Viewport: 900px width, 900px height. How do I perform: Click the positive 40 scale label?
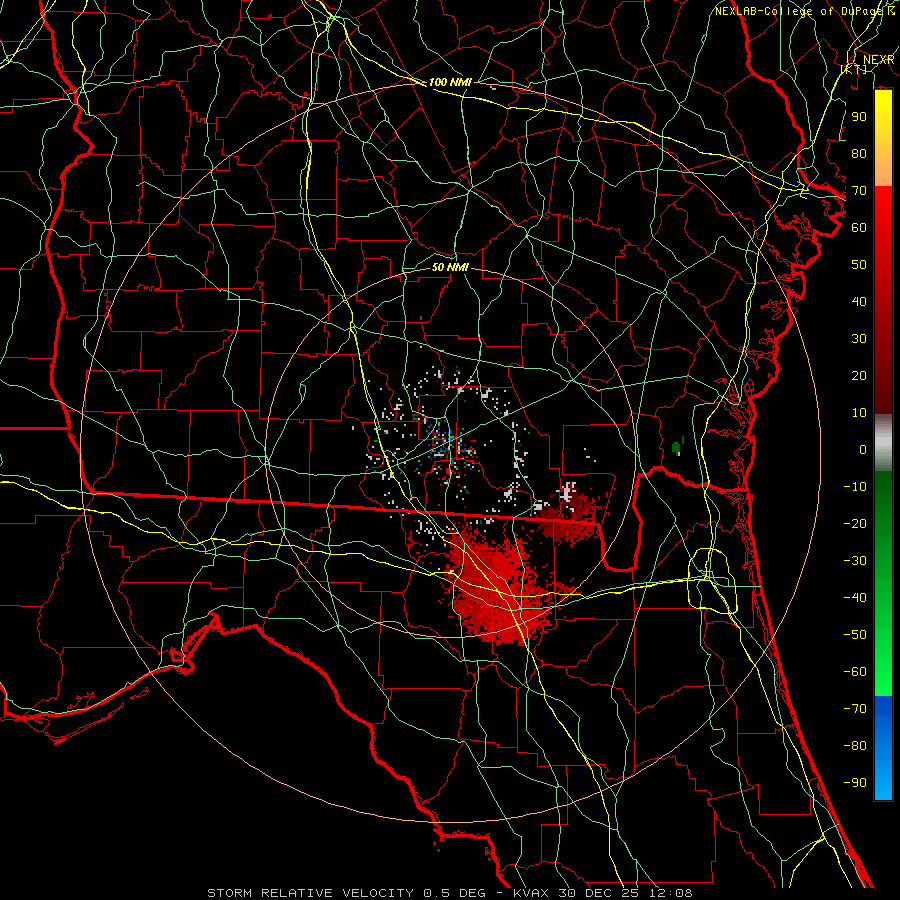[x=859, y=302]
